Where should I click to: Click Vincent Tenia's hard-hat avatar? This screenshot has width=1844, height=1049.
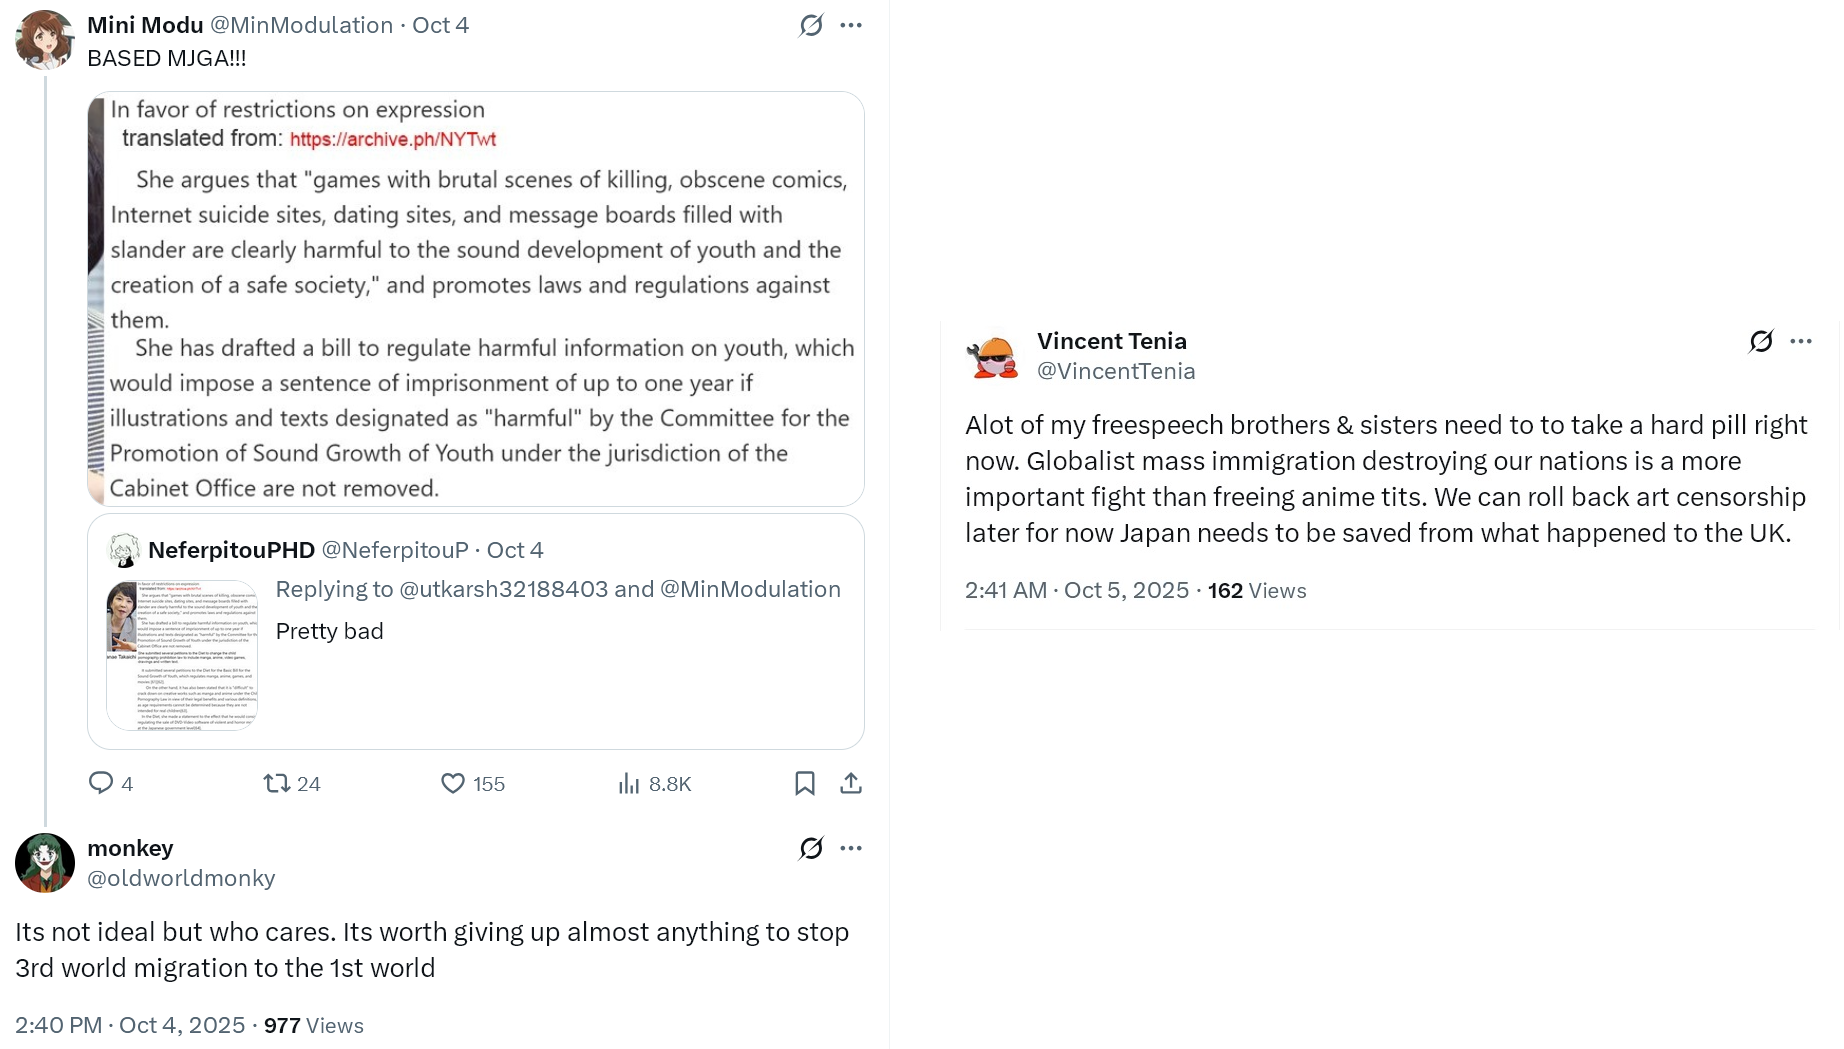[x=993, y=356]
